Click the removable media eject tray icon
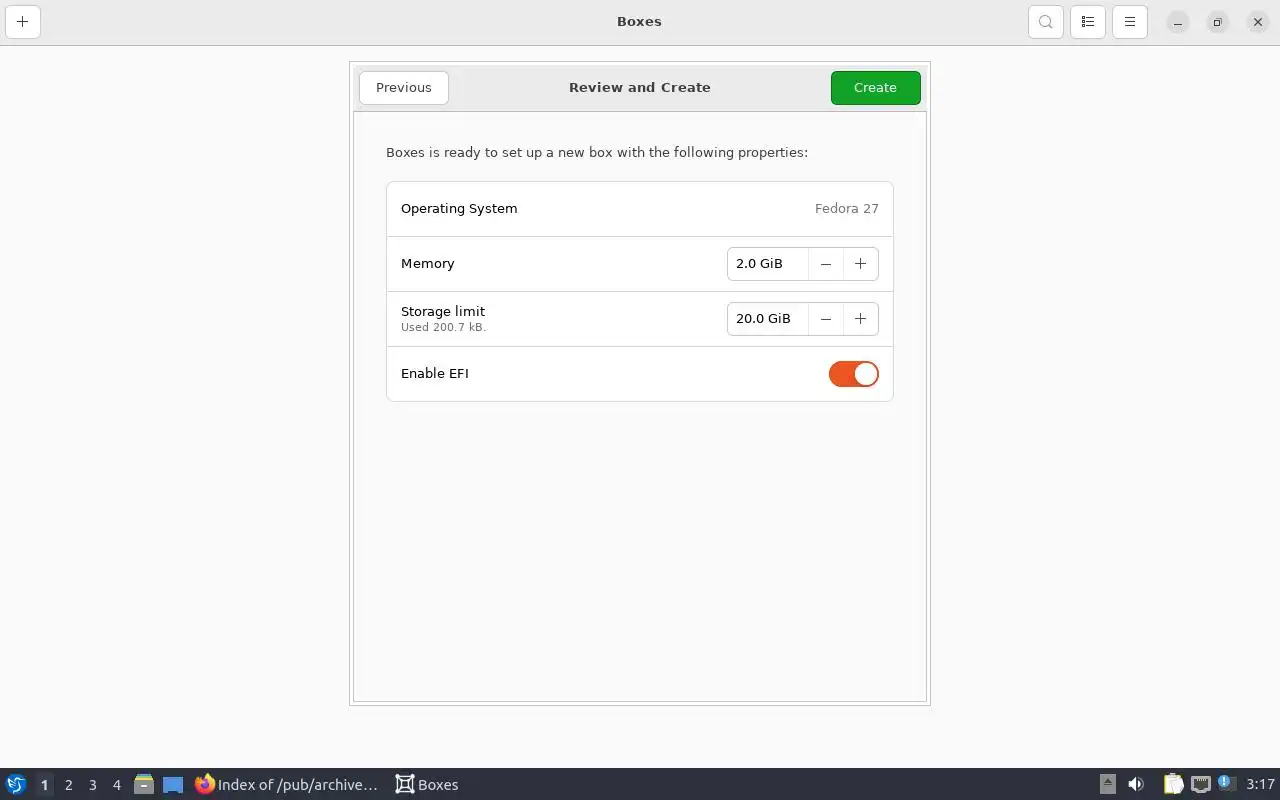The image size is (1280, 800). [x=1107, y=785]
